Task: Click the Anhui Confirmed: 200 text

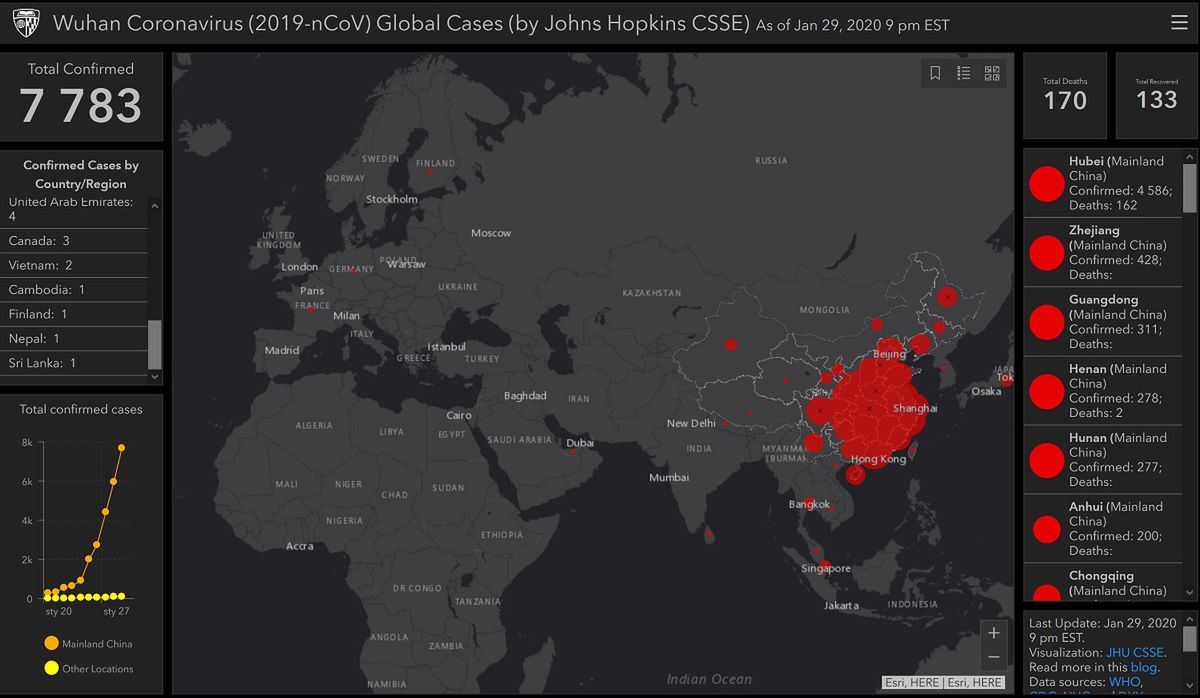Action: tap(1115, 536)
